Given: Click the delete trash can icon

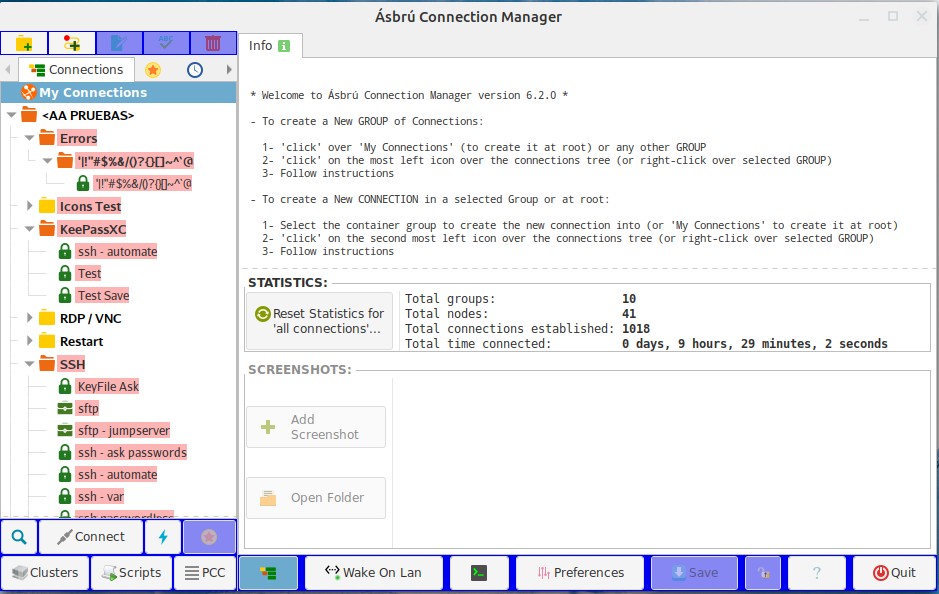Looking at the screenshot, I should [213, 43].
